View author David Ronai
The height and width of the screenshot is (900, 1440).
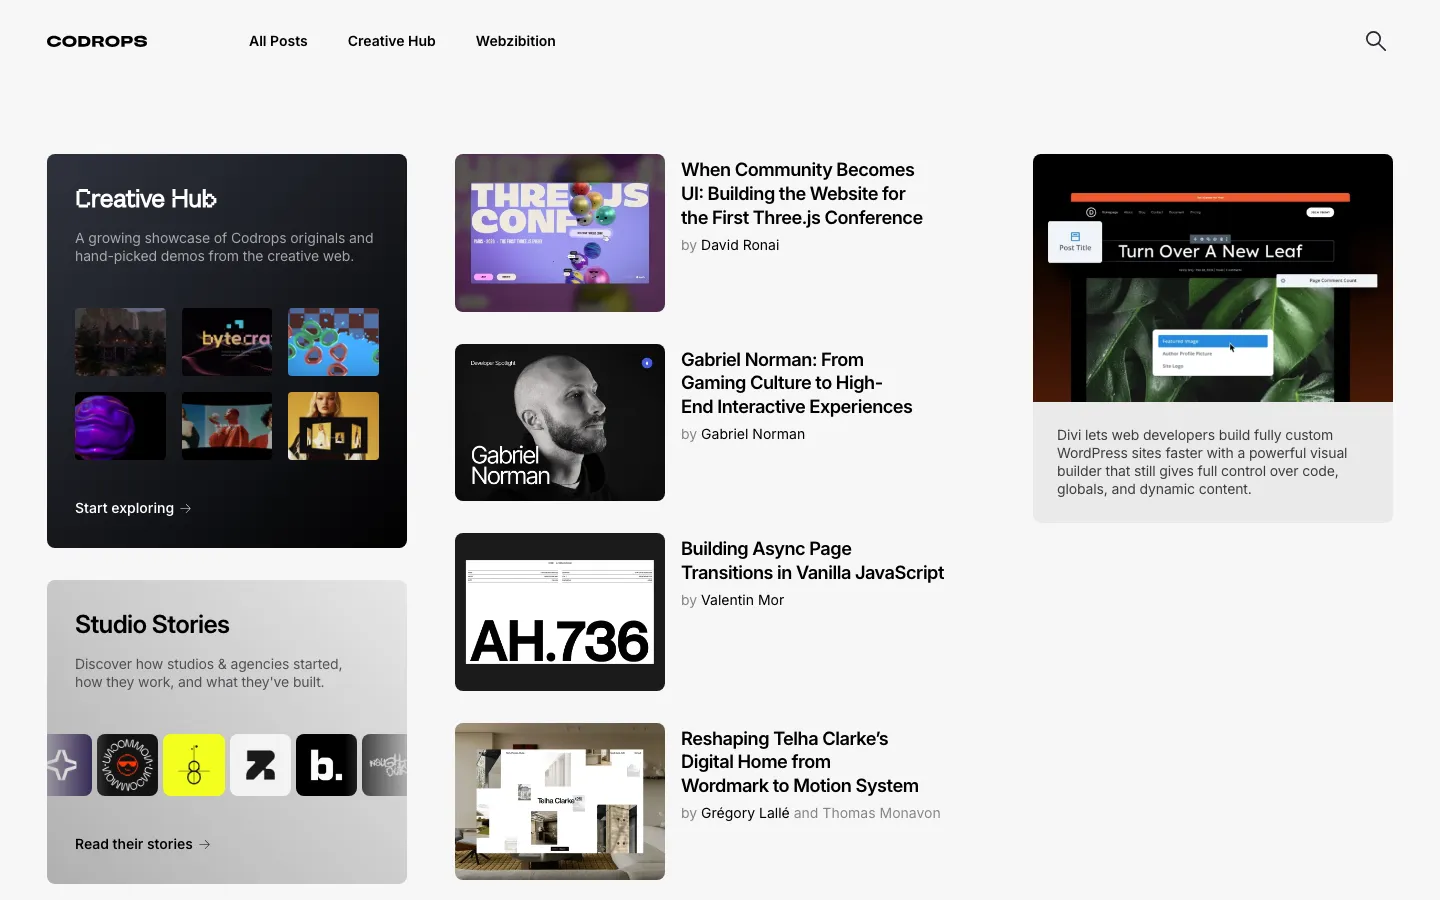click(x=740, y=245)
